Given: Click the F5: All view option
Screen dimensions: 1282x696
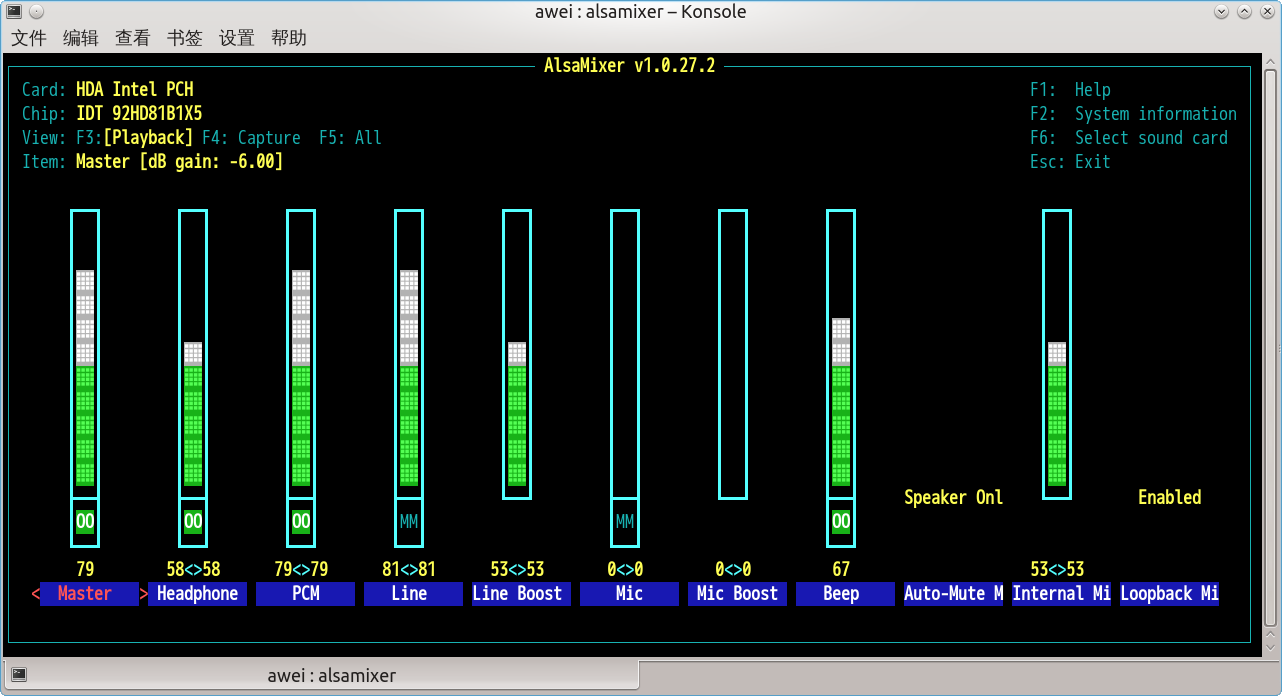Looking at the screenshot, I should pyautogui.click(x=350, y=137).
